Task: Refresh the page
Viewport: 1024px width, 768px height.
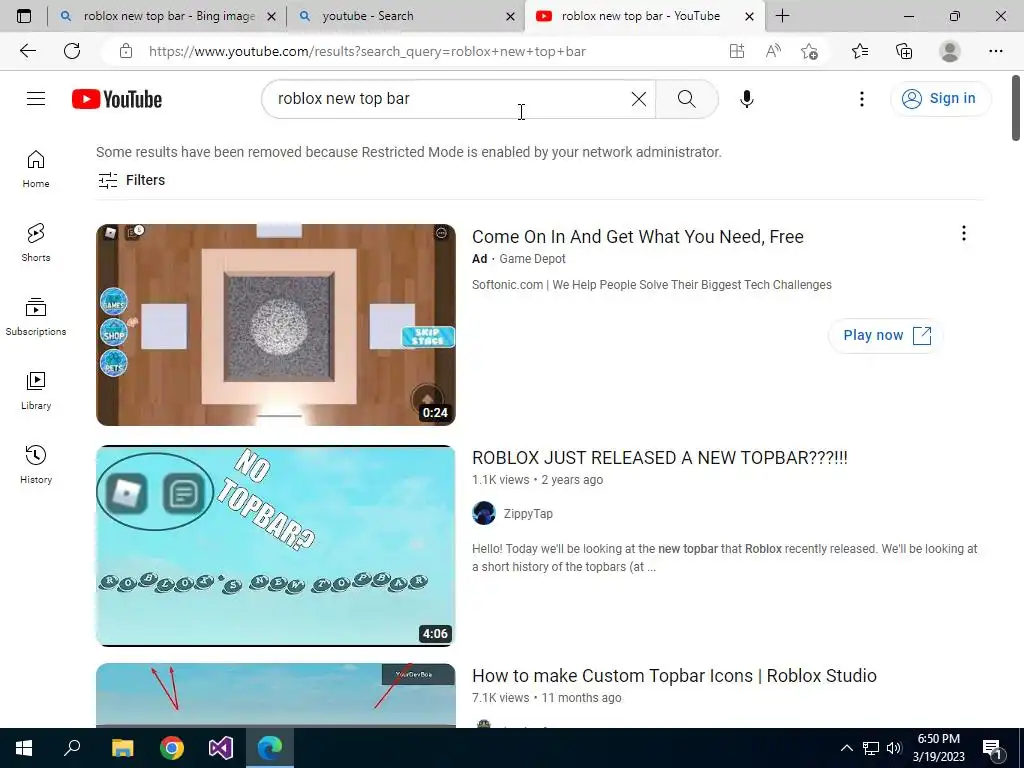Action: [72, 51]
